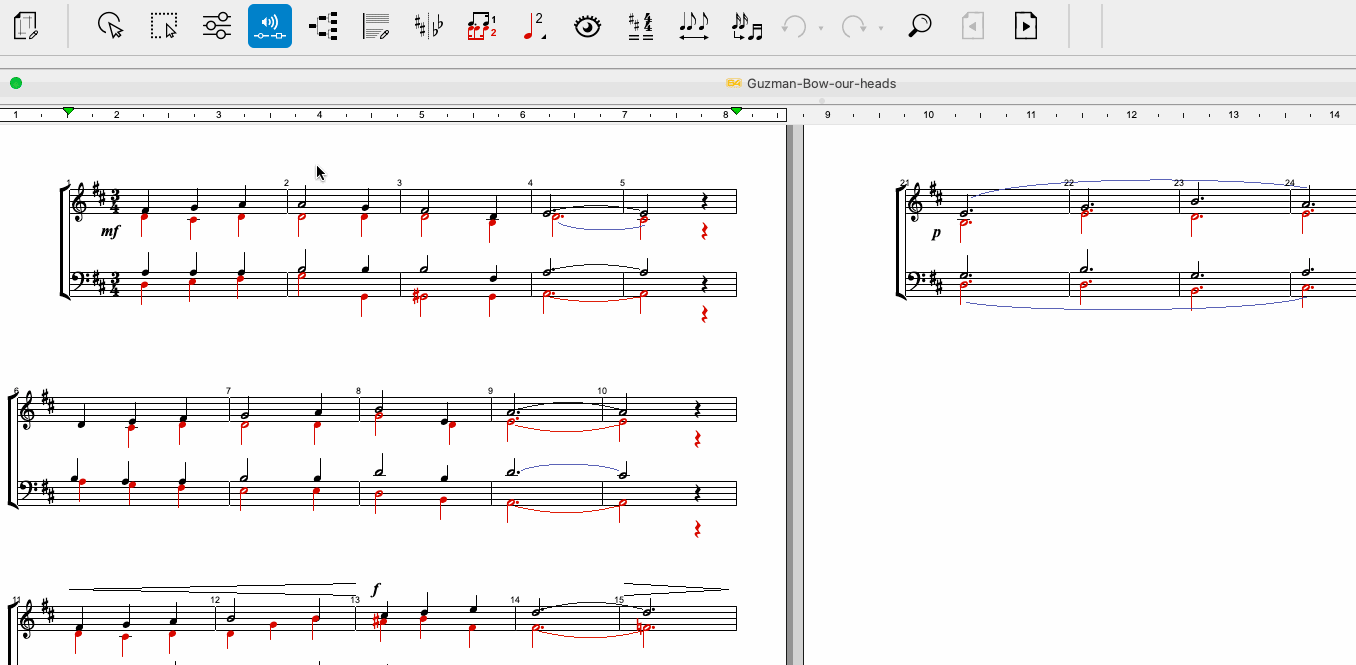This screenshot has width=1356, height=665.
Task: Go to the next page
Action: point(1025,26)
